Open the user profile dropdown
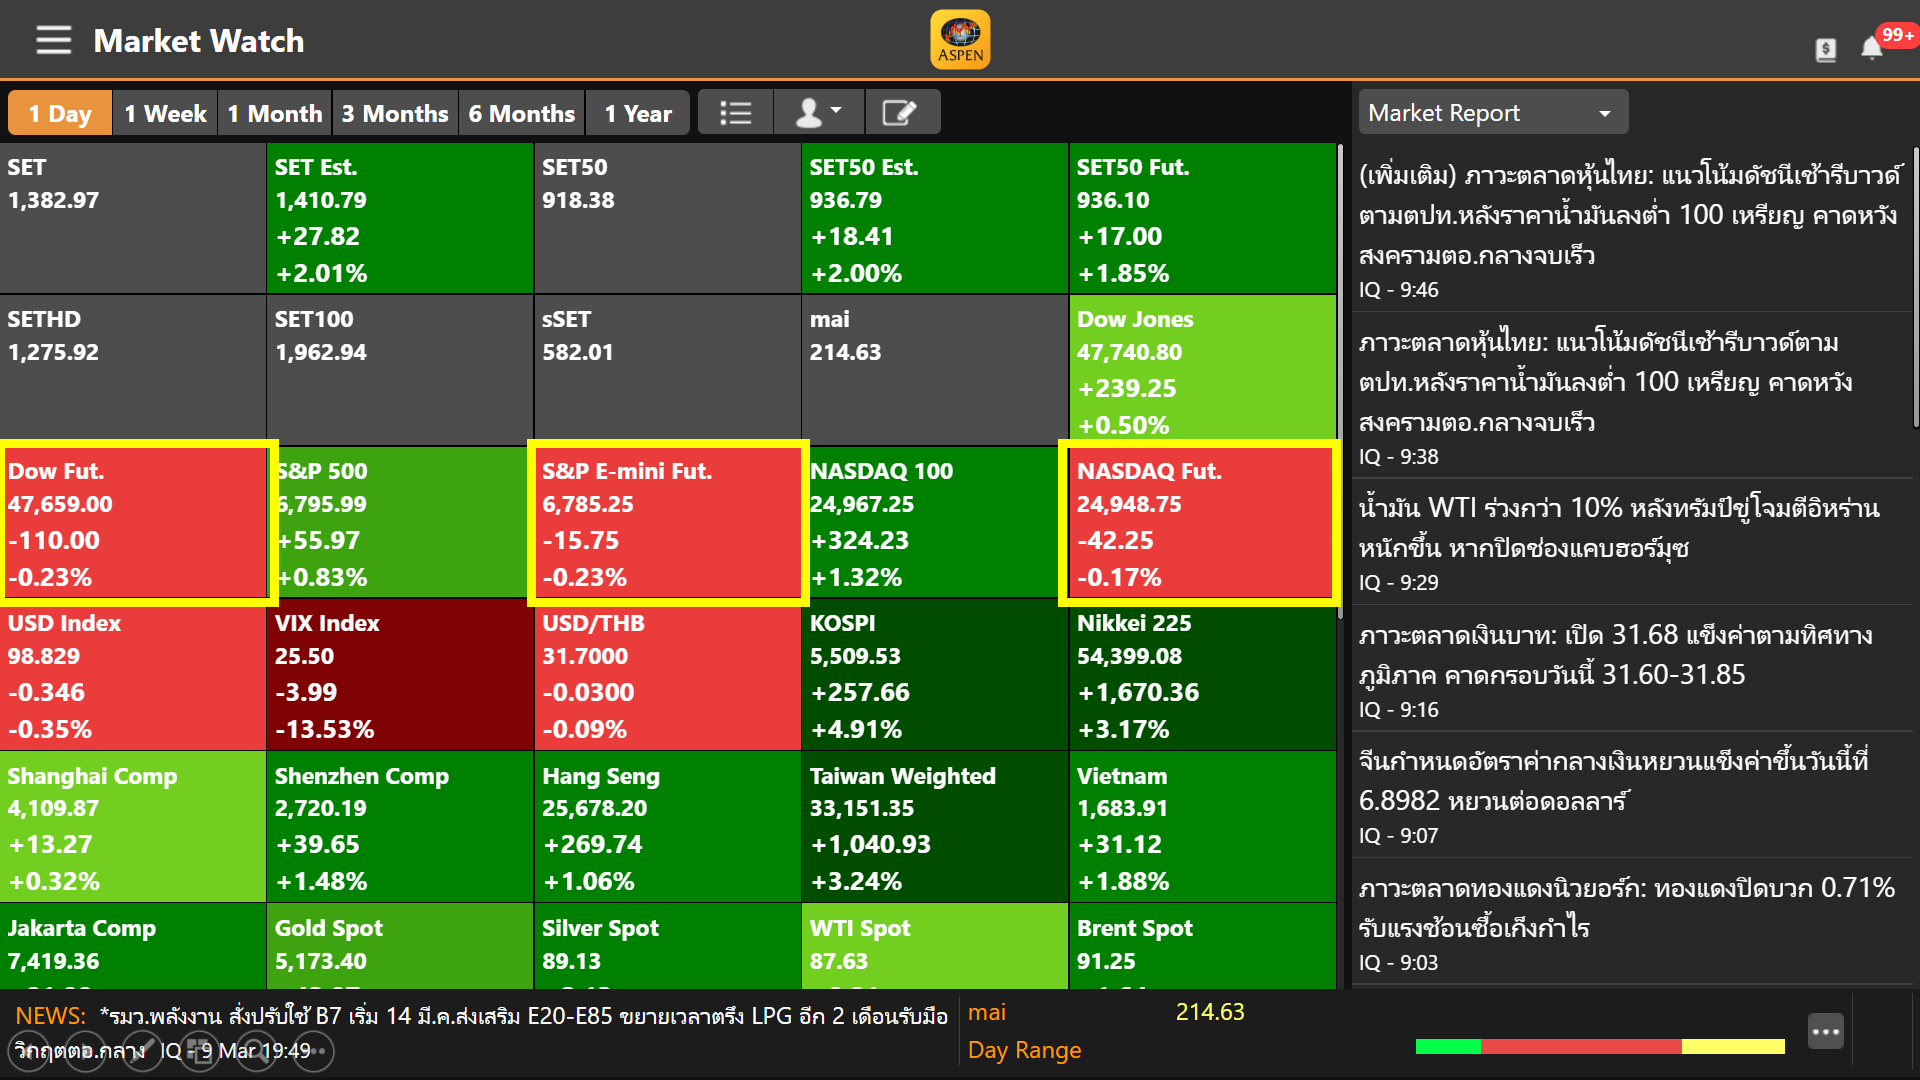This screenshot has height=1080, width=1920. click(x=817, y=113)
